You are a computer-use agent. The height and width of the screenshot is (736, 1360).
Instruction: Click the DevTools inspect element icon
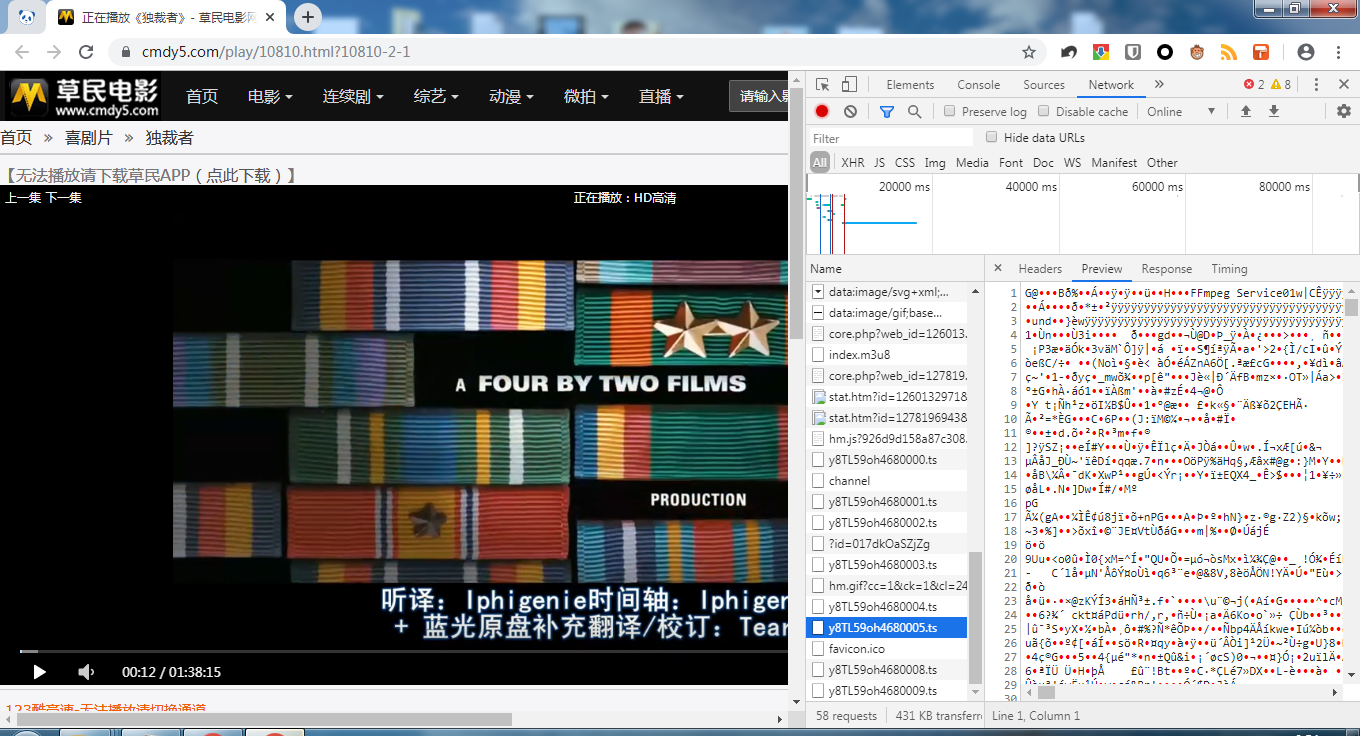pos(822,85)
